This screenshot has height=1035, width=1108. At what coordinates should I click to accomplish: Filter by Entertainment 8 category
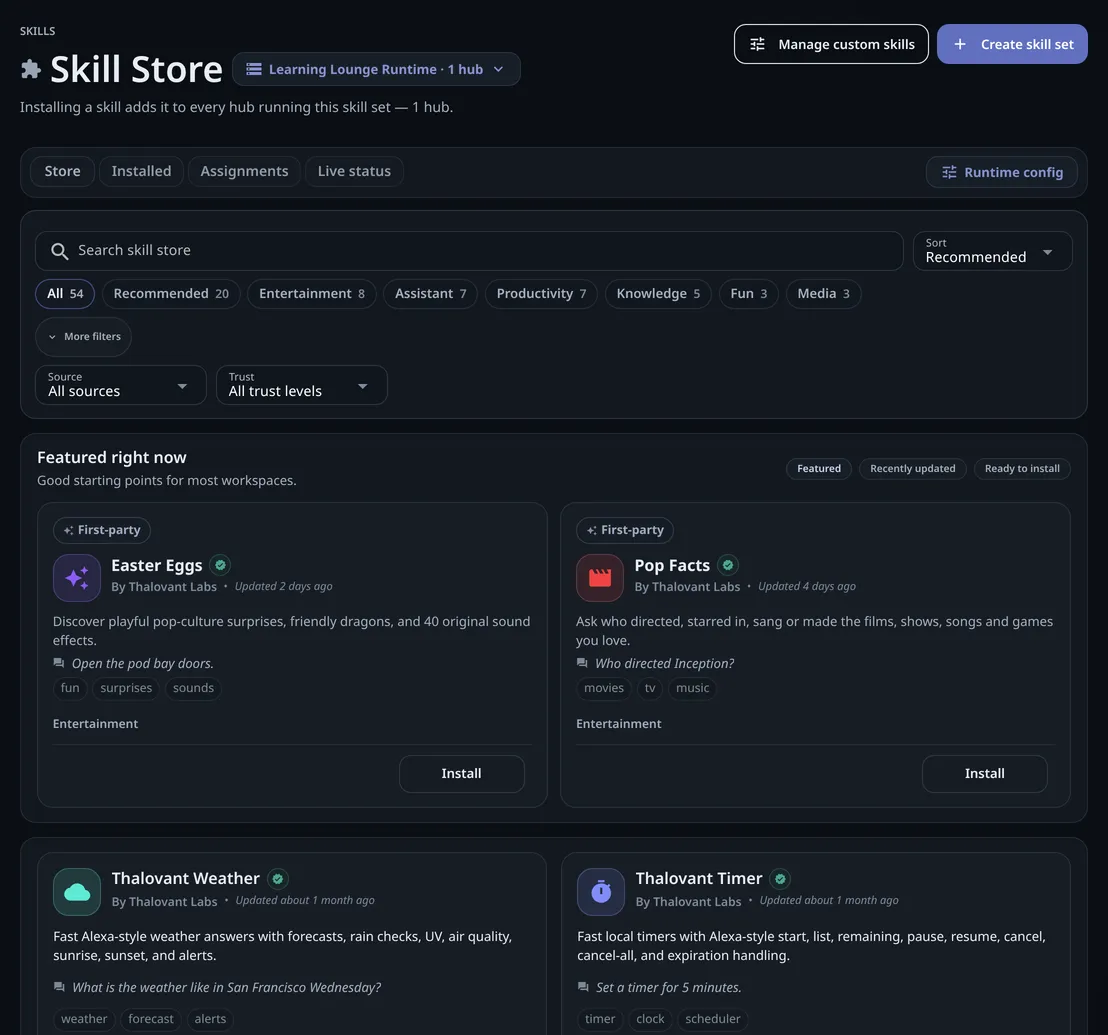click(x=312, y=294)
